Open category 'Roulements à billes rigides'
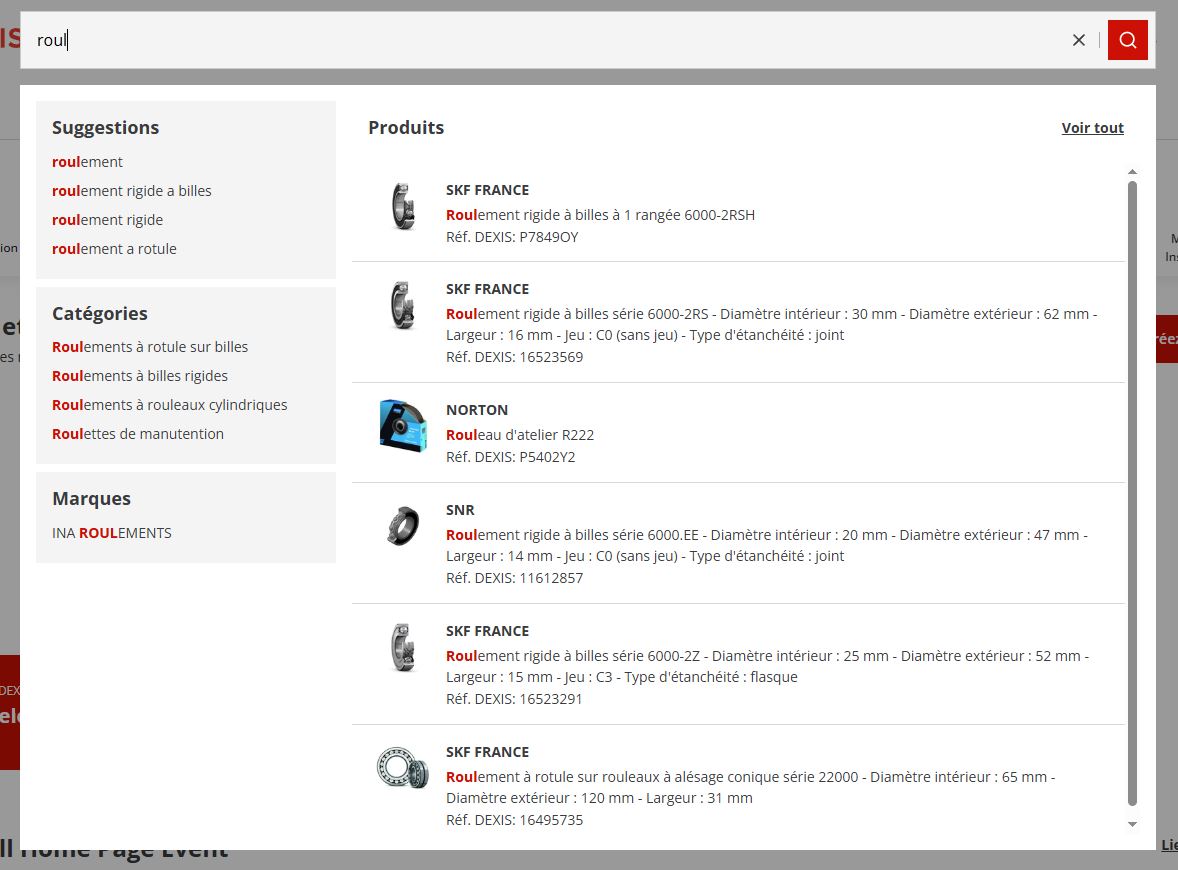Image resolution: width=1178 pixels, height=870 pixels. [140, 376]
